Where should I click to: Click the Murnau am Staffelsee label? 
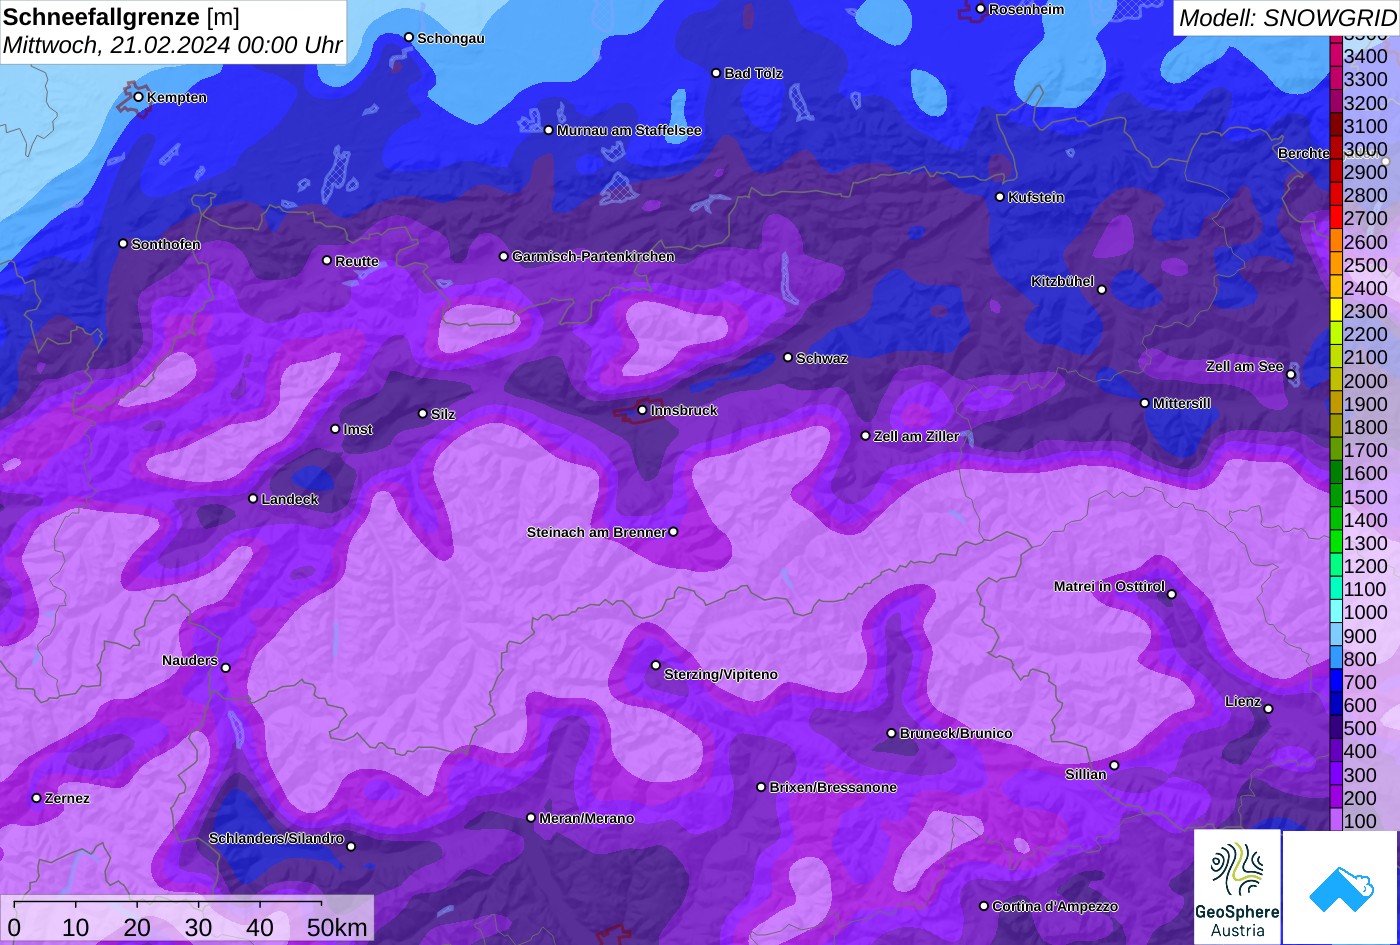click(629, 130)
